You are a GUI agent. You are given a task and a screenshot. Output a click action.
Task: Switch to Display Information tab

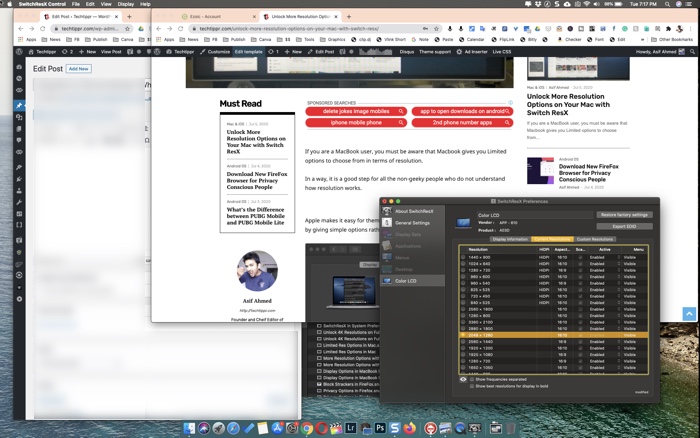[x=510, y=239]
